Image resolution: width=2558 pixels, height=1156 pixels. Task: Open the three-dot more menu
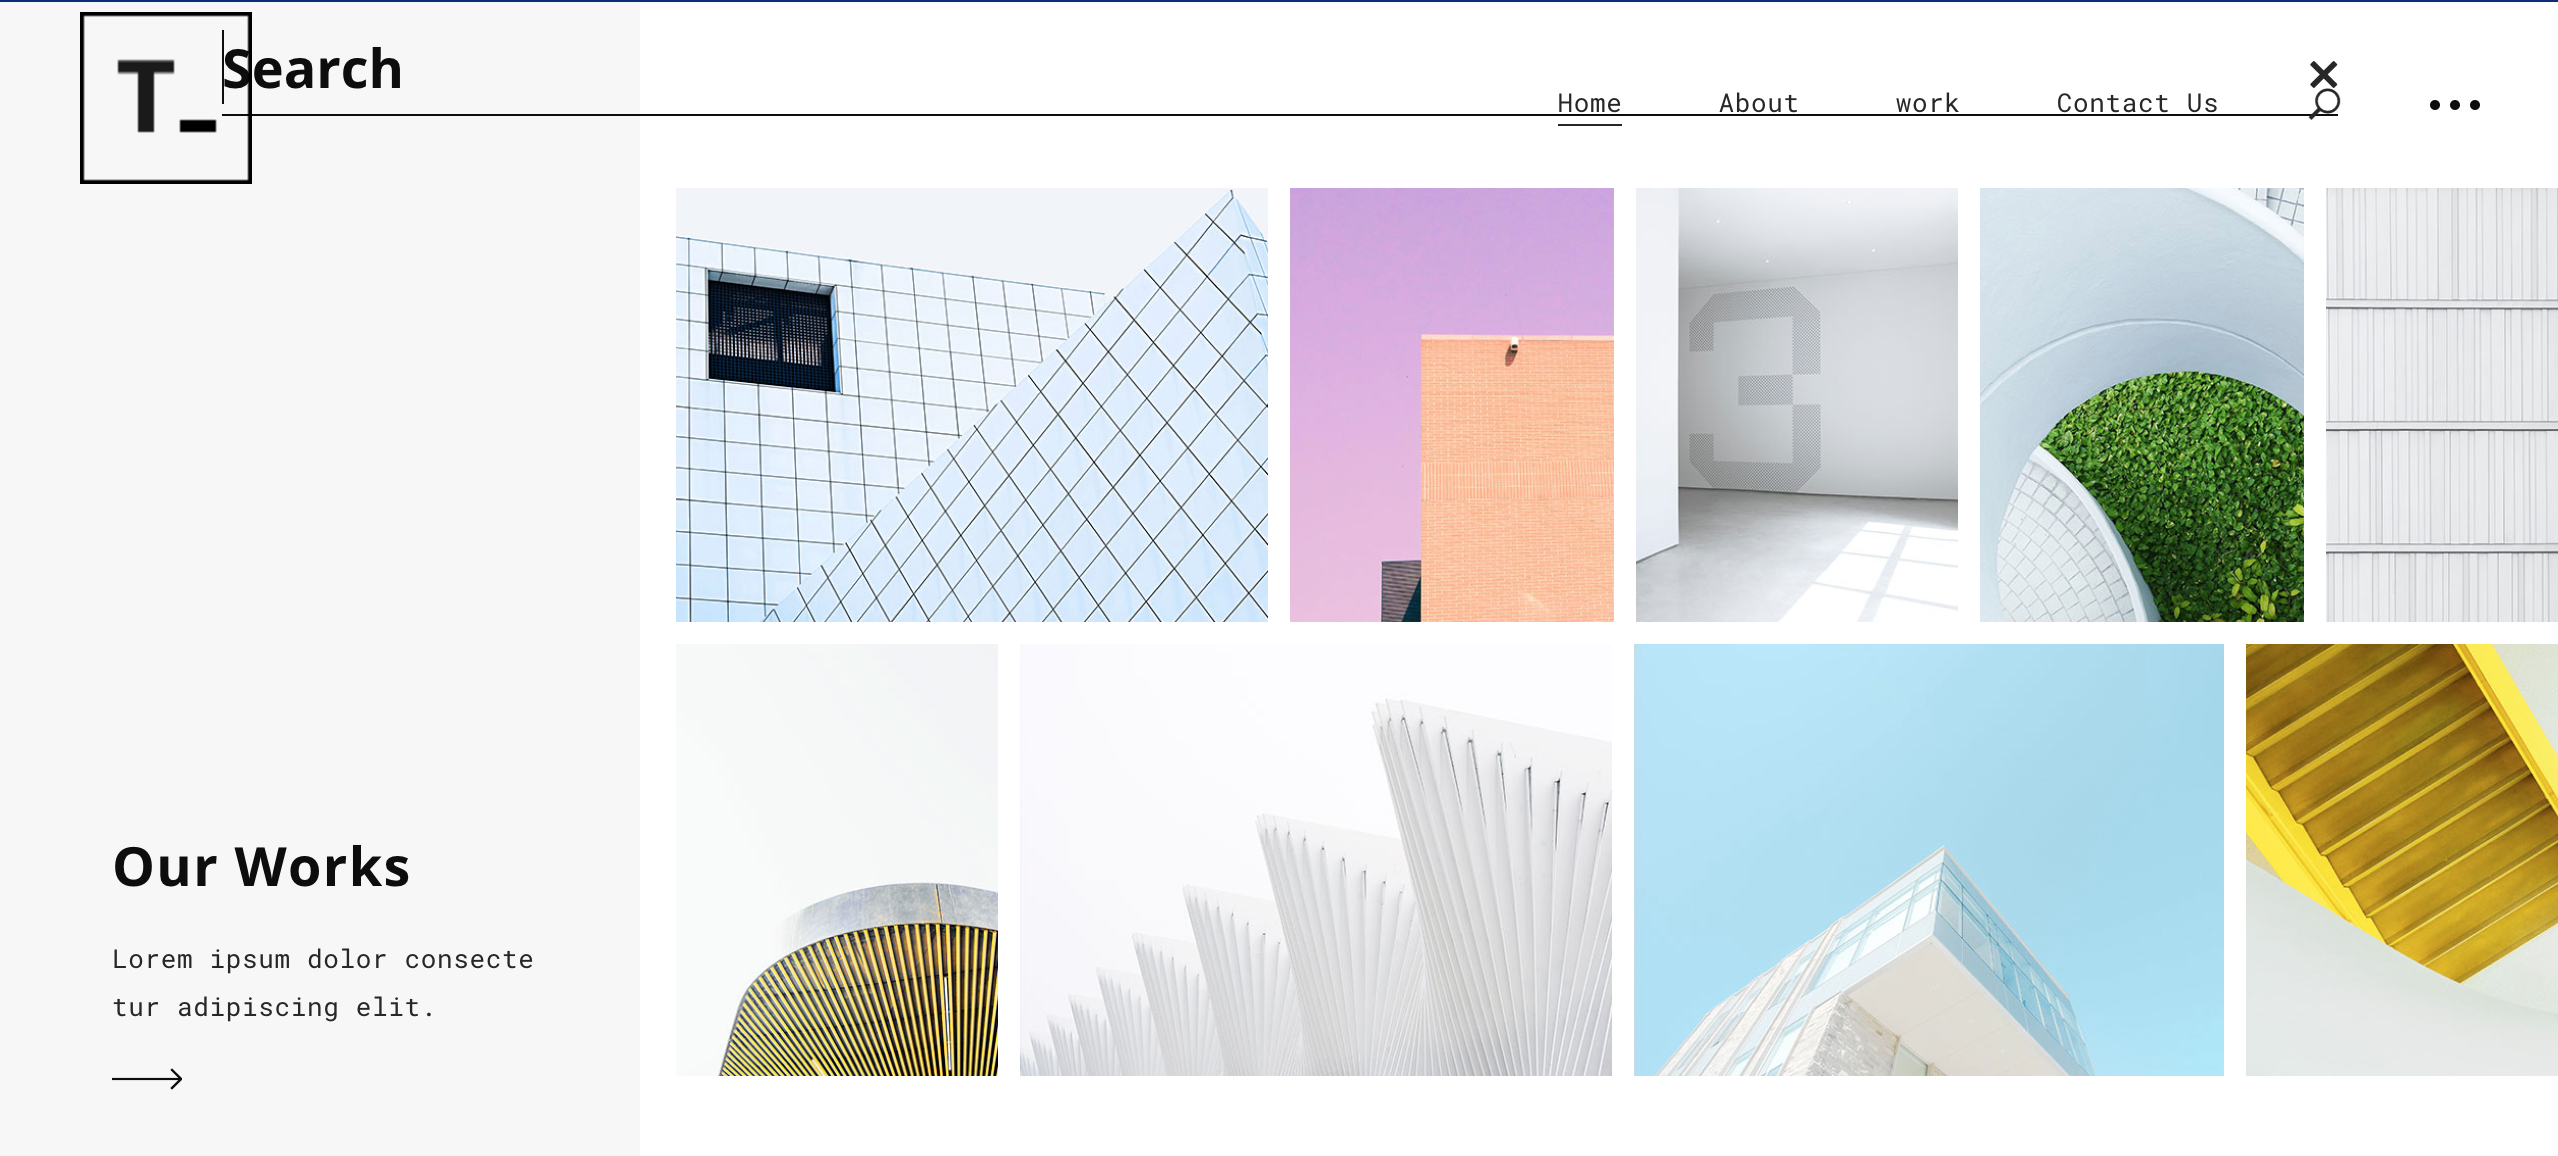pyautogui.click(x=2454, y=105)
